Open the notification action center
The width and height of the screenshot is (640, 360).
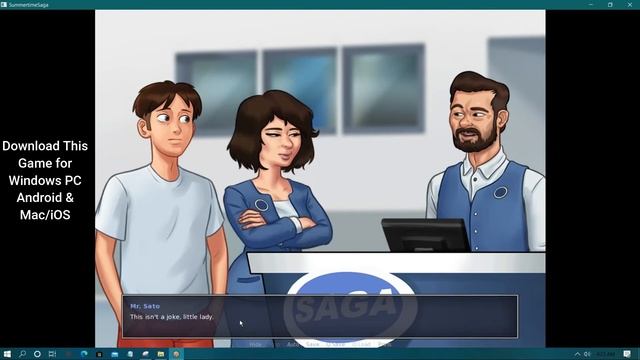tap(627, 354)
